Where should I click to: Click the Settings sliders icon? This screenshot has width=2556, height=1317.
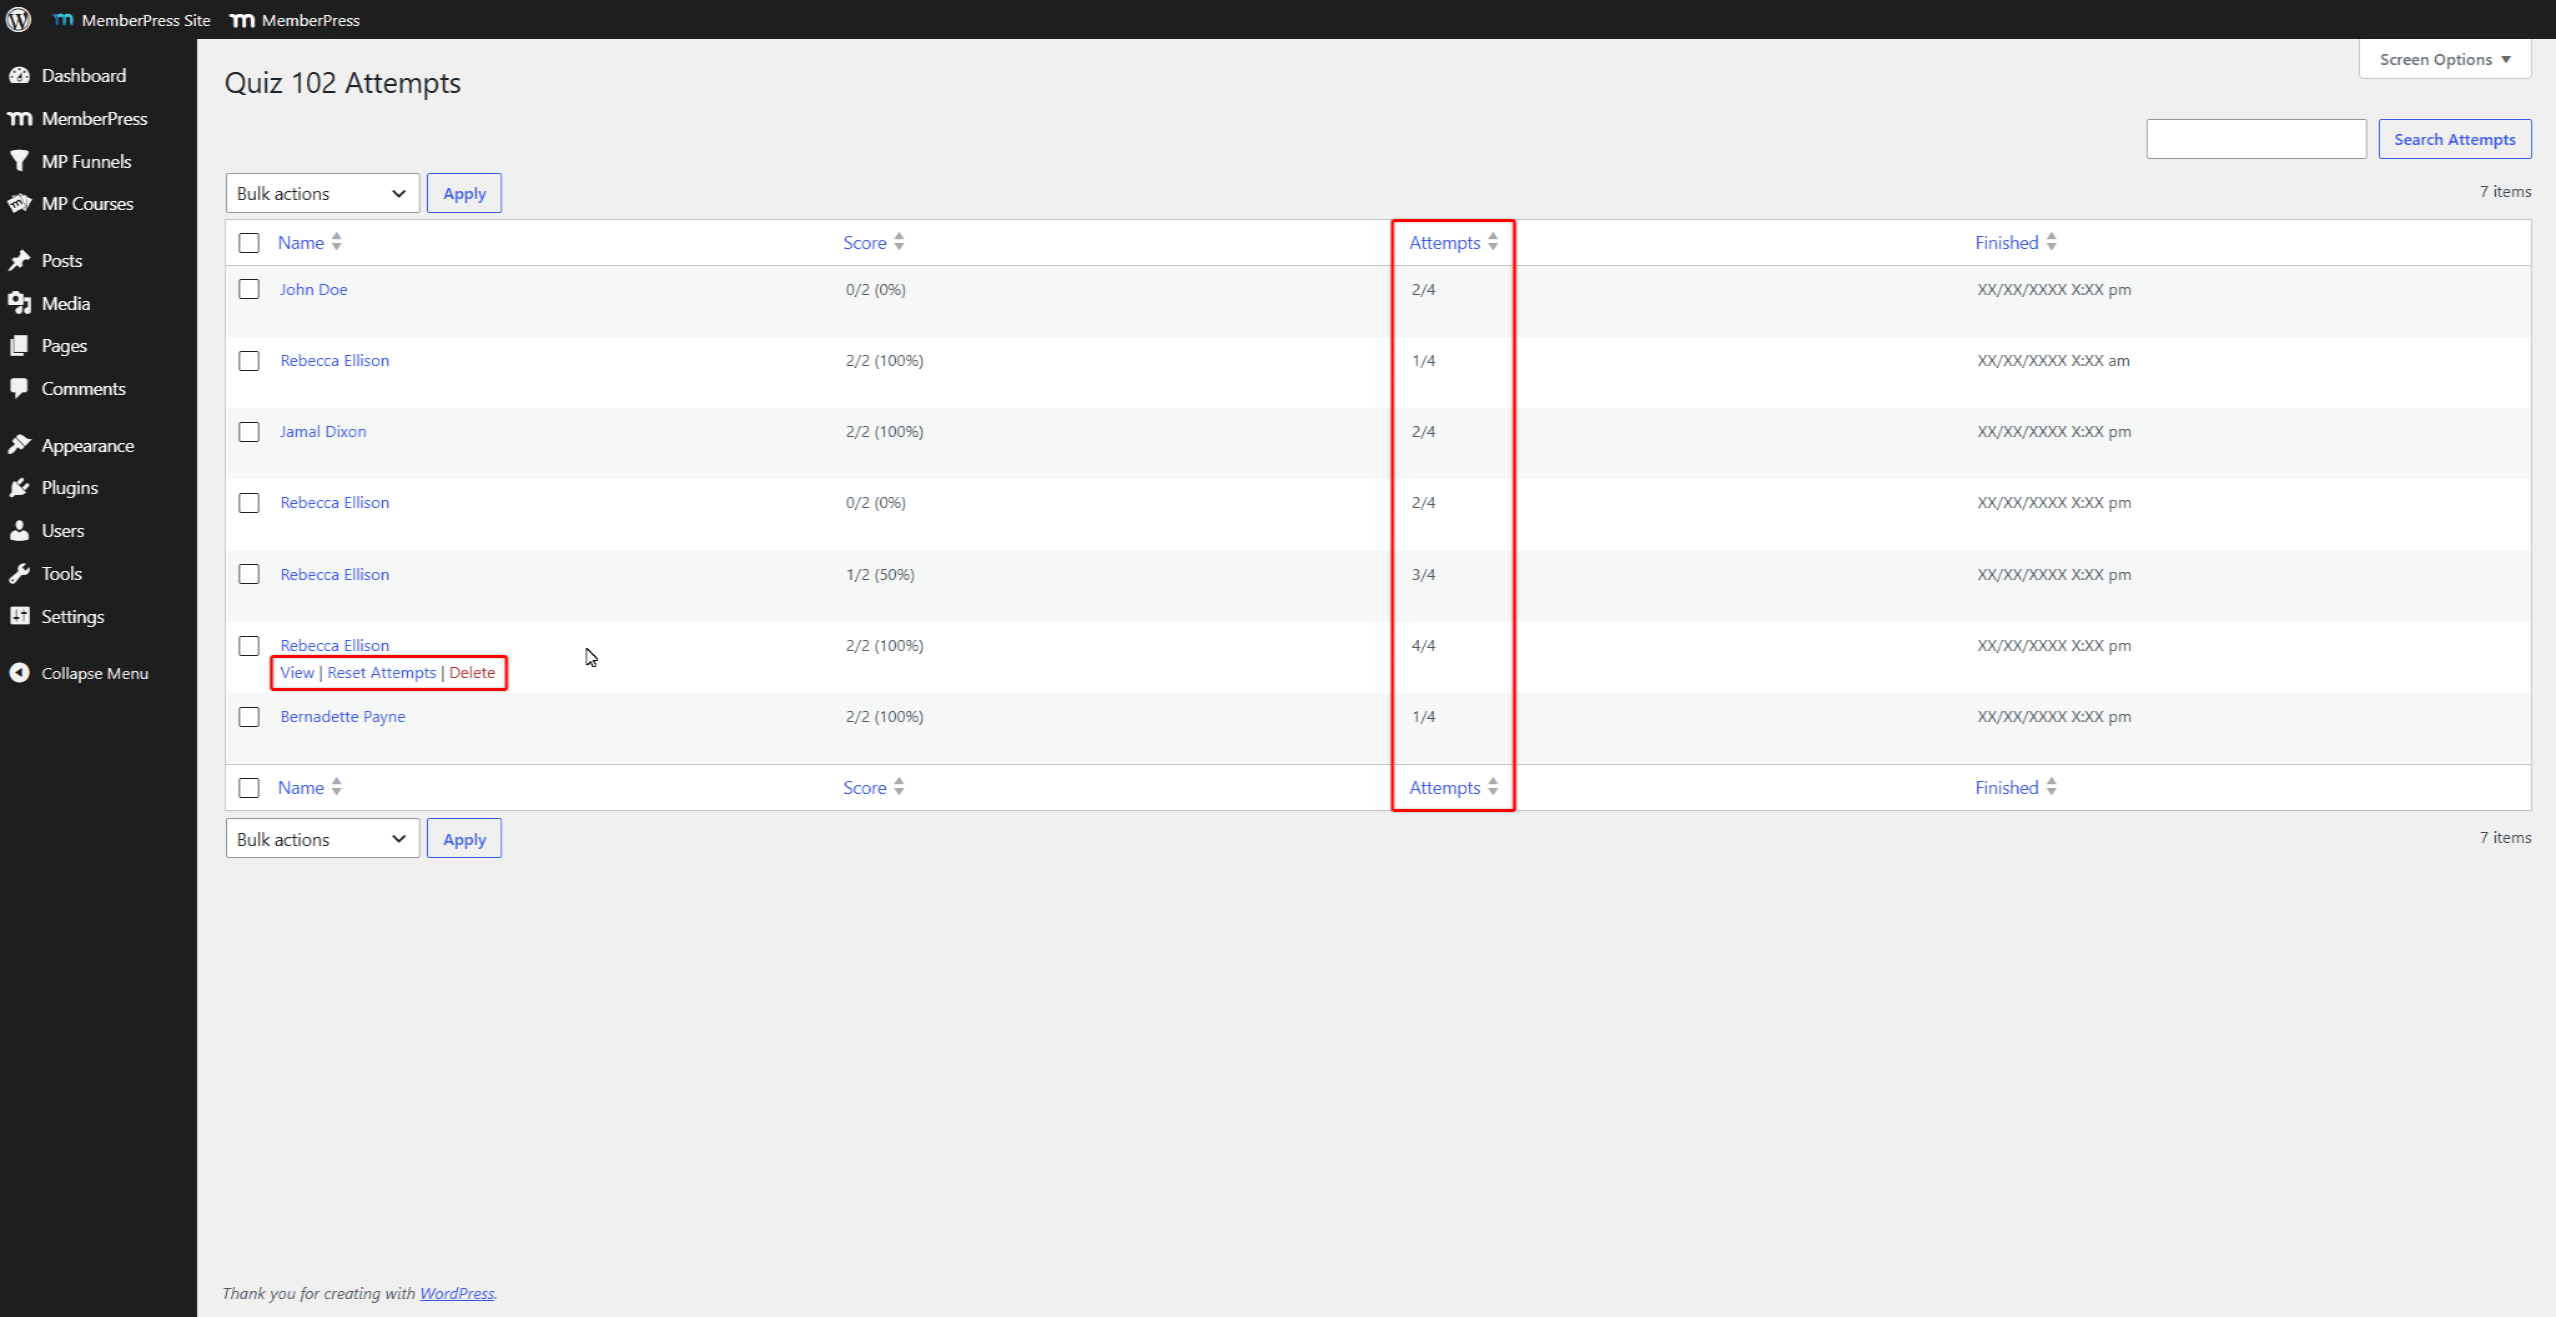coord(20,616)
